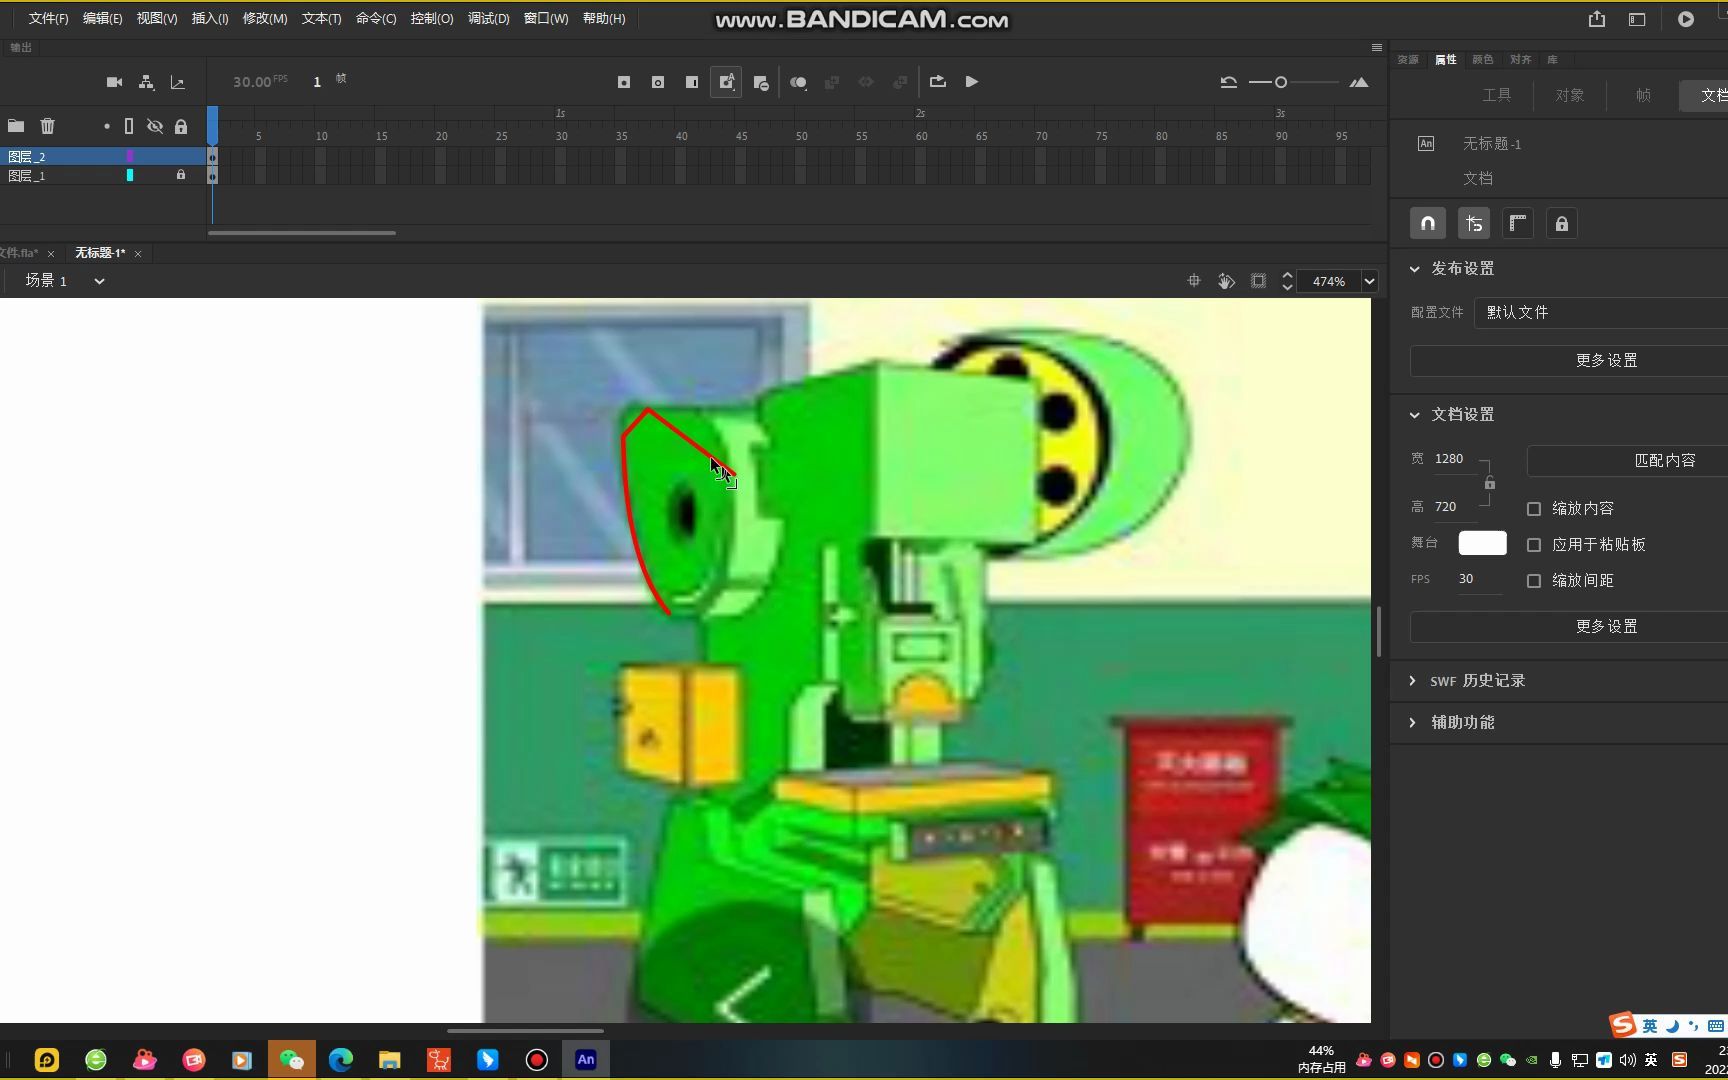Screen dimensions: 1728x1080
Task: Open the 场景 1 scene dropdown
Action: coord(99,281)
